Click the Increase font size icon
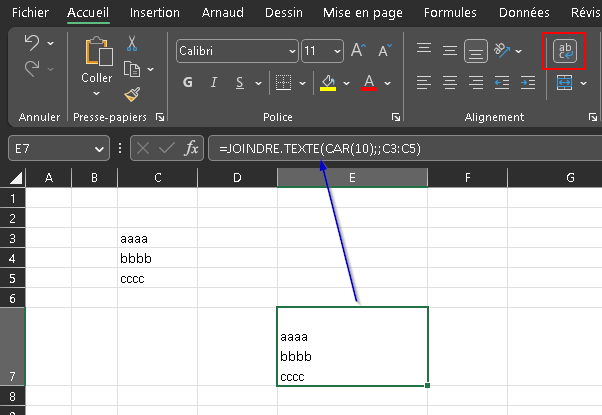Image resolution: width=602 pixels, height=415 pixels. tap(358, 50)
